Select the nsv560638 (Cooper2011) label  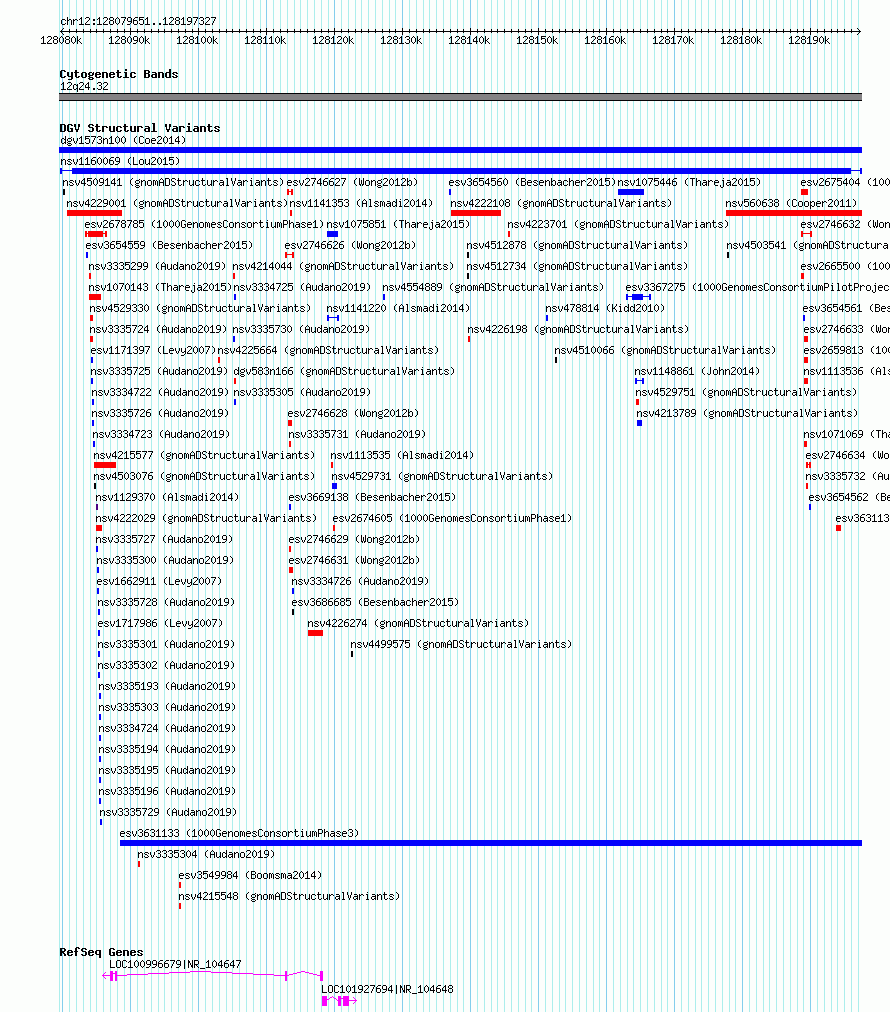pyautogui.click(x=791, y=203)
